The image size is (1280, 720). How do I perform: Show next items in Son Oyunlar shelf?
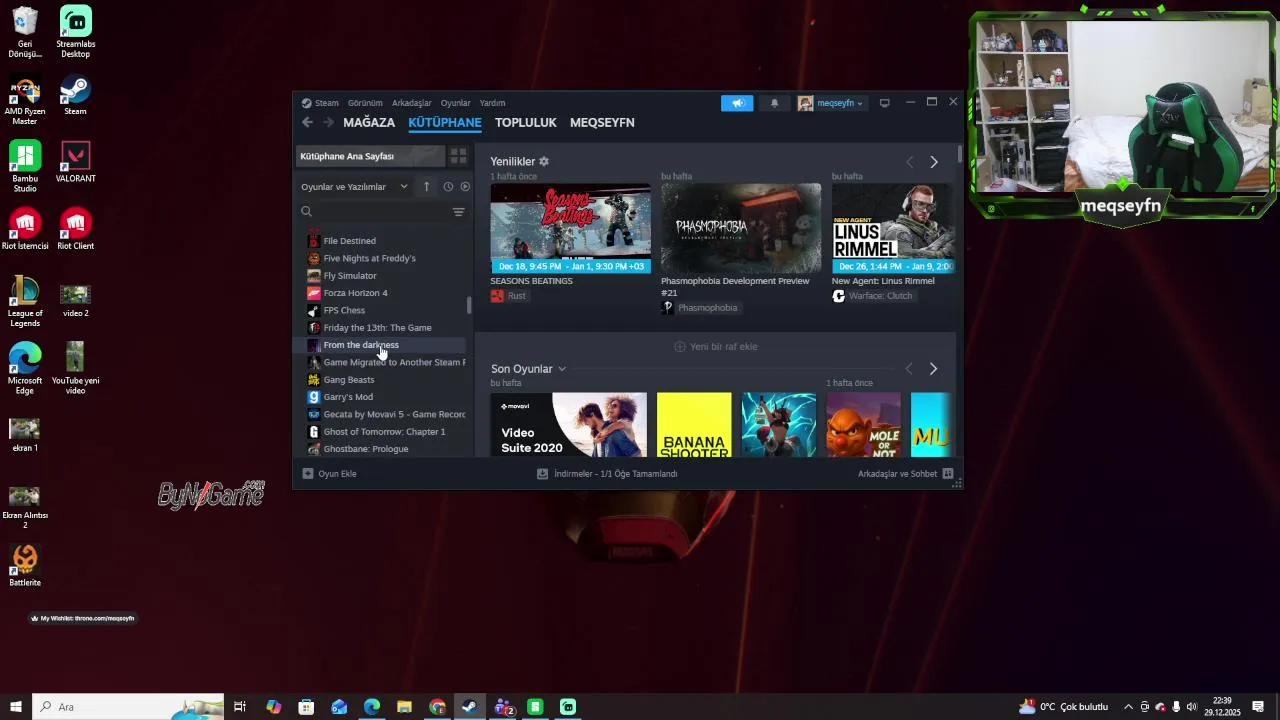[x=933, y=369]
